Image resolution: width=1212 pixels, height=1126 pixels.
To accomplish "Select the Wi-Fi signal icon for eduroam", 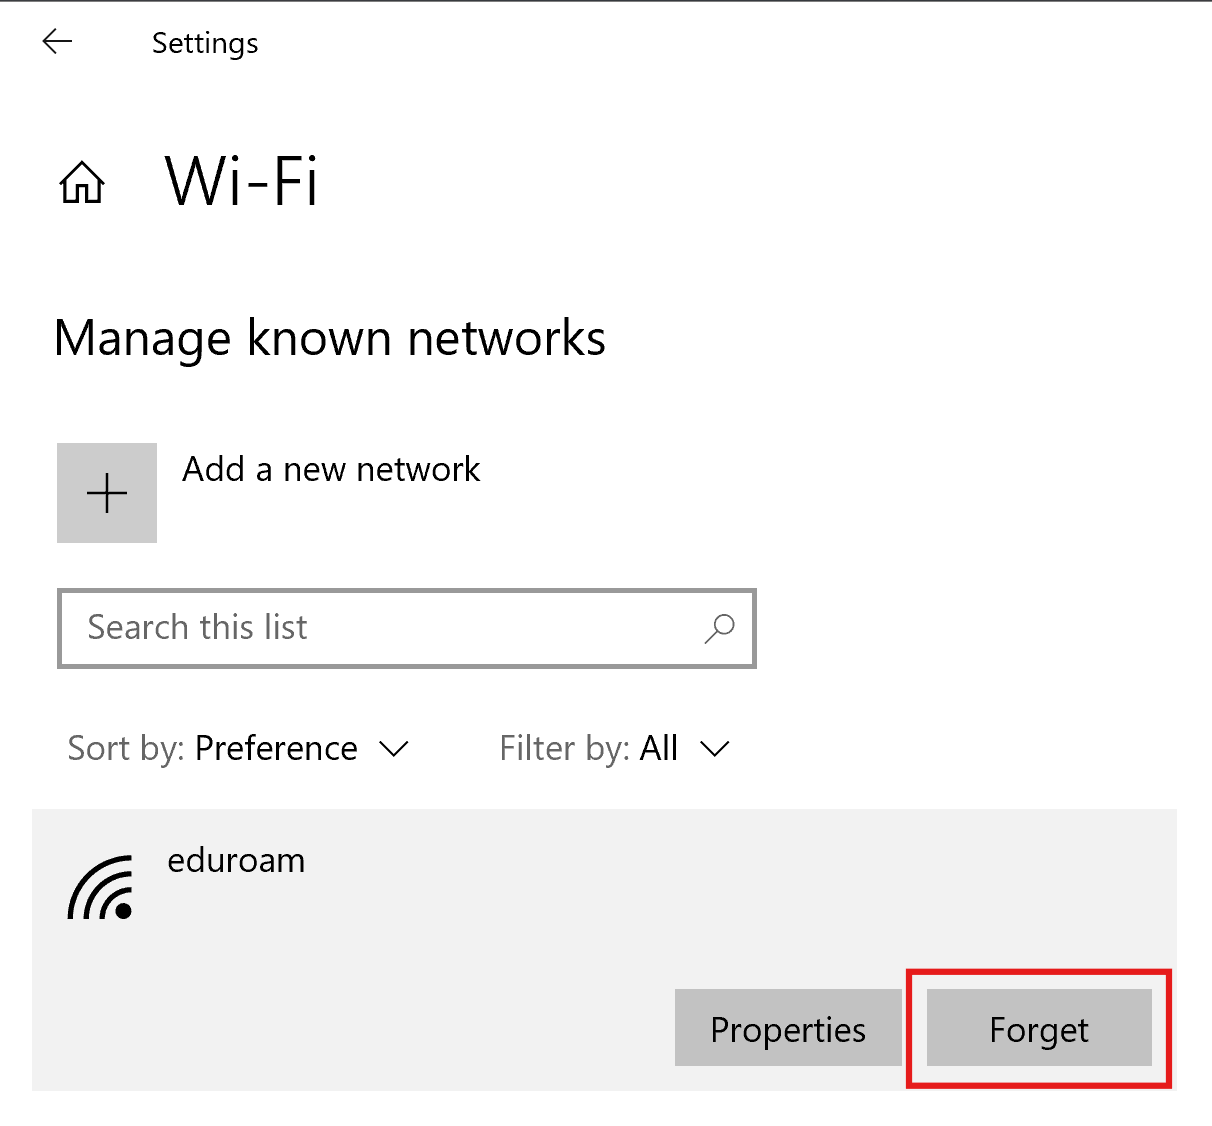I will coord(100,886).
